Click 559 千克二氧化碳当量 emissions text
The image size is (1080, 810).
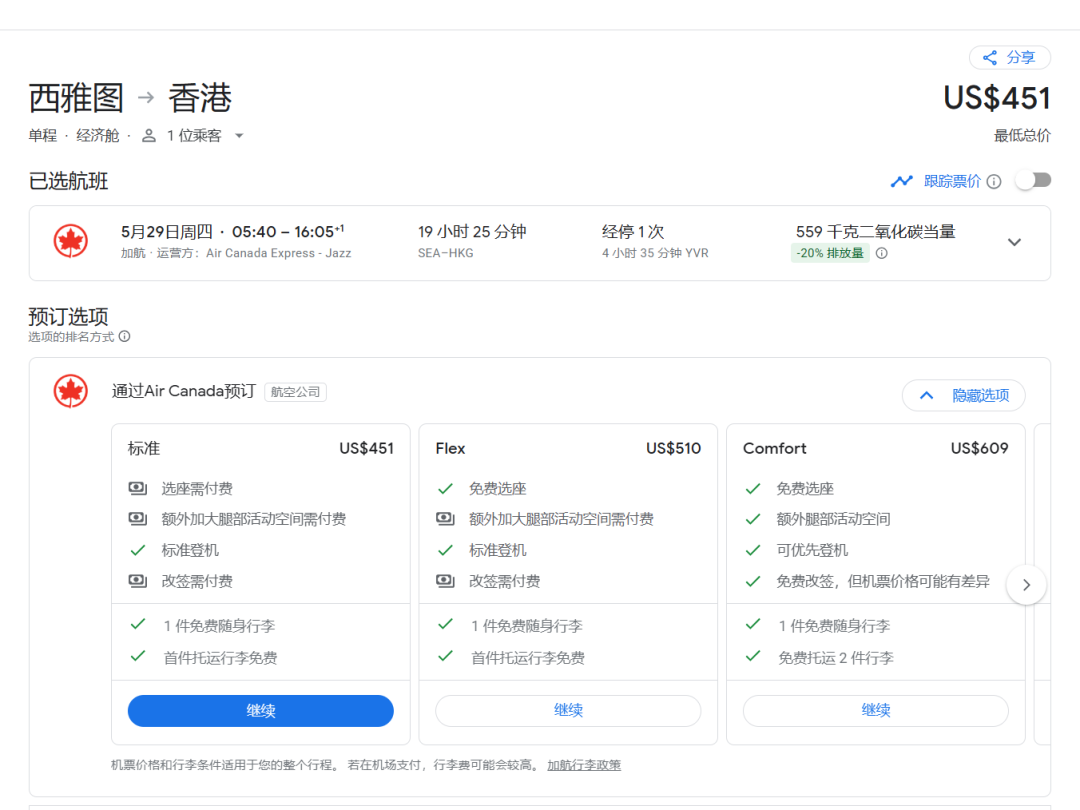[x=875, y=231]
